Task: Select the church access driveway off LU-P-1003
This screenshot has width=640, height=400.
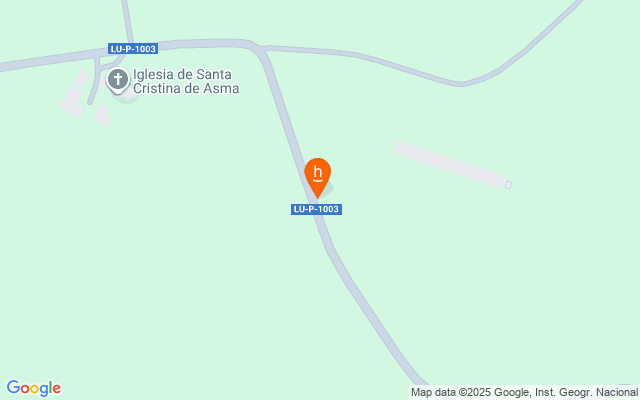Action: click(x=94, y=80)
